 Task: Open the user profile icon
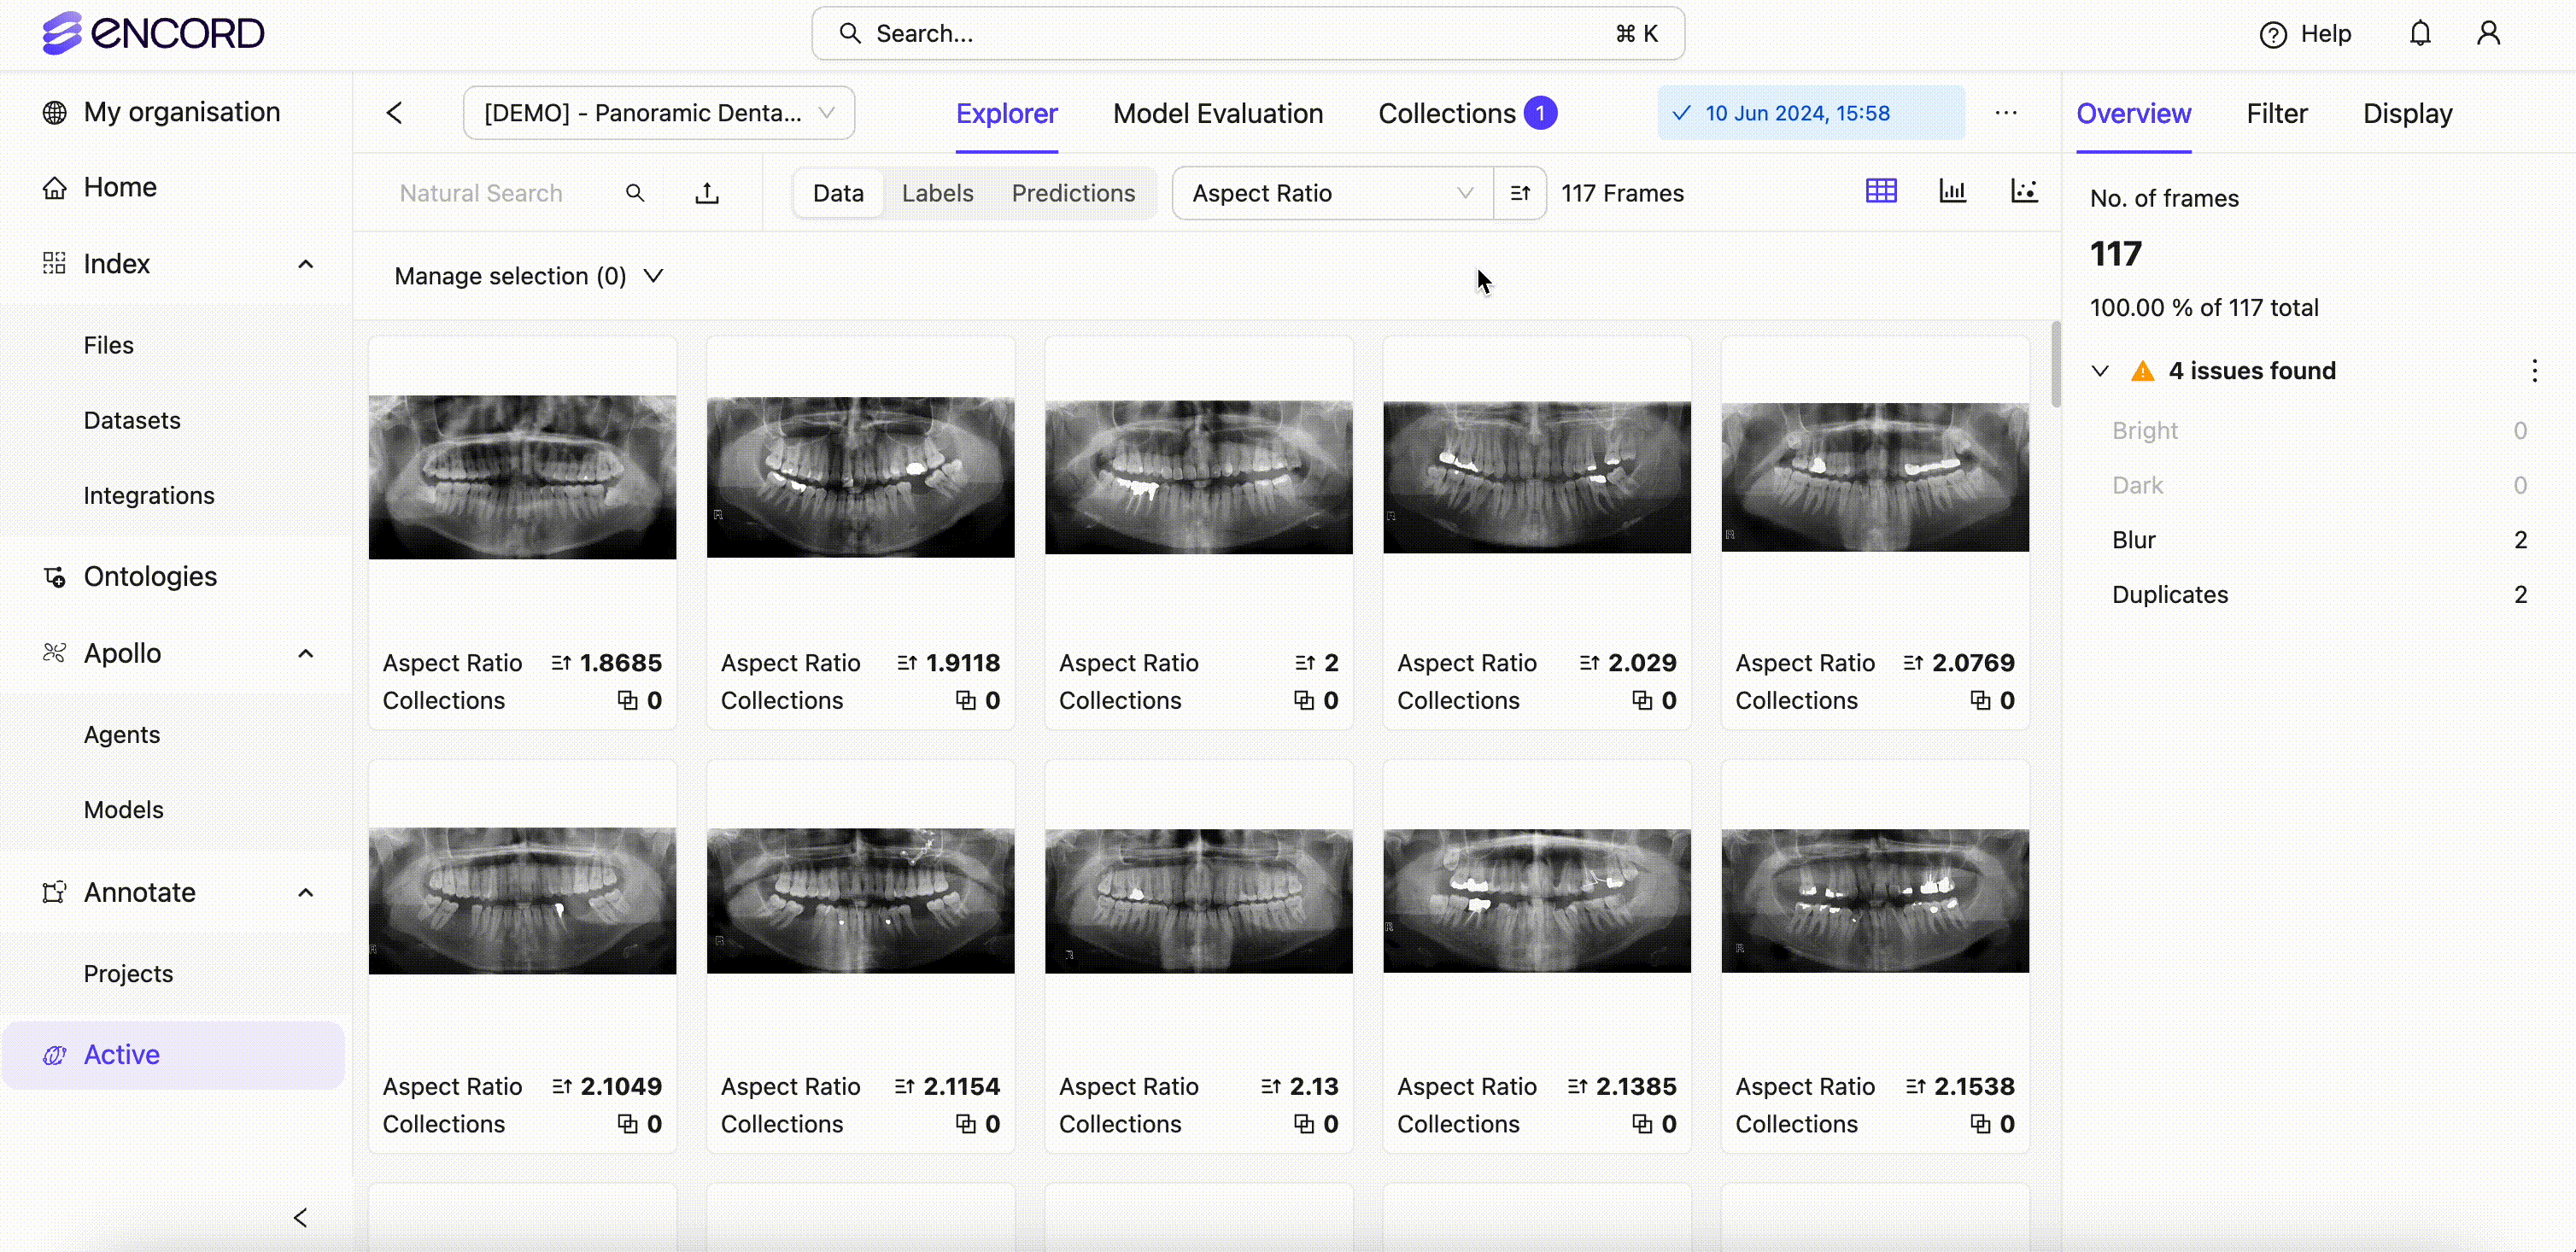pyautogui.click(x=2488, y=34)
